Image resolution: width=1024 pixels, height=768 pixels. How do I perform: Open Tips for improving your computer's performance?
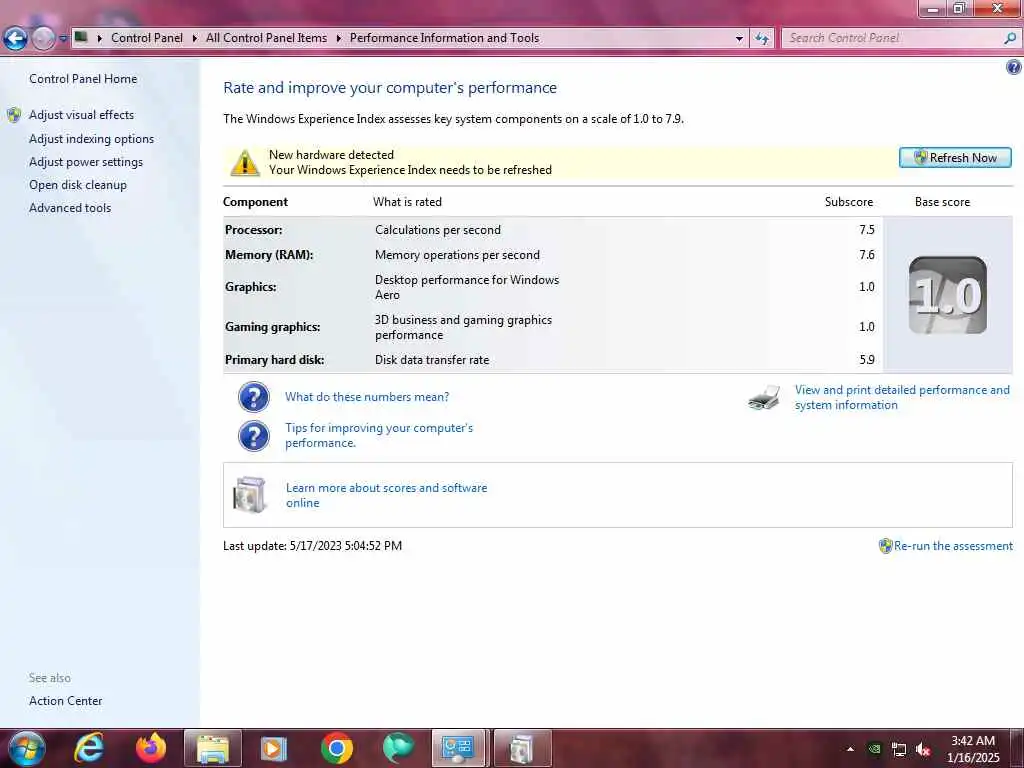tap(379, 436)
